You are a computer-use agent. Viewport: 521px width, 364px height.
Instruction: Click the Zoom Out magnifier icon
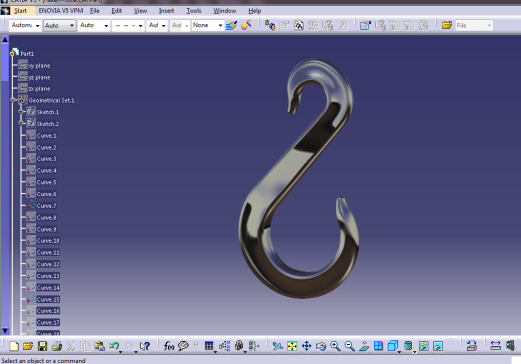pyautogui.click(x=349, y=346)
